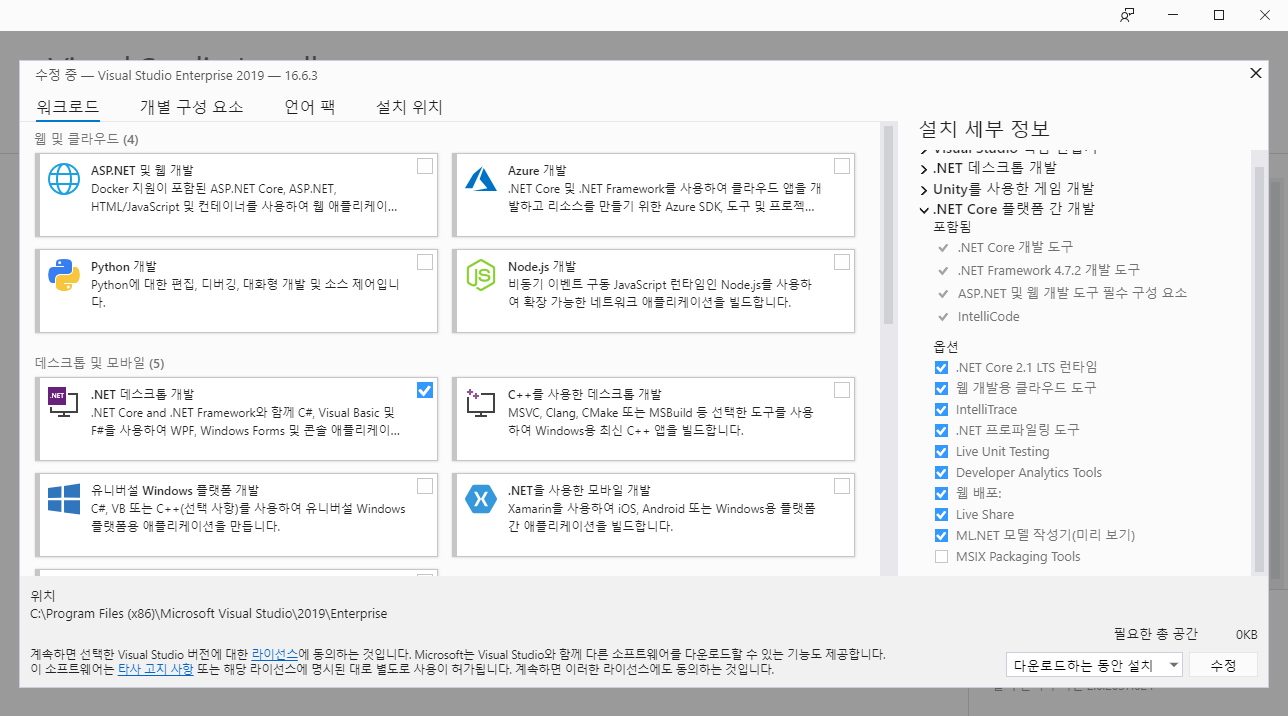Viewport: 1288px width, 716px height.
Task: Switch to the 언어 팩 tab
Action: 309,107
